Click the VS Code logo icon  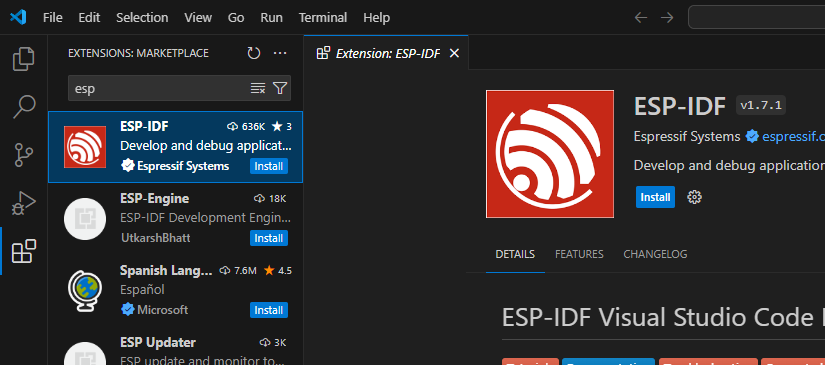(18, 17)
